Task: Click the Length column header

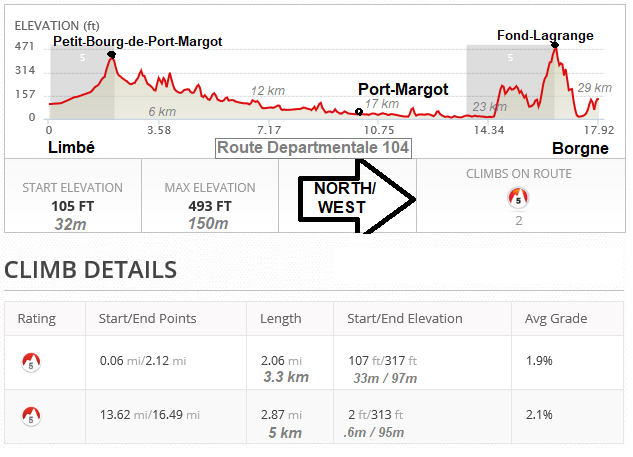Action: click(x=280, y=319)
